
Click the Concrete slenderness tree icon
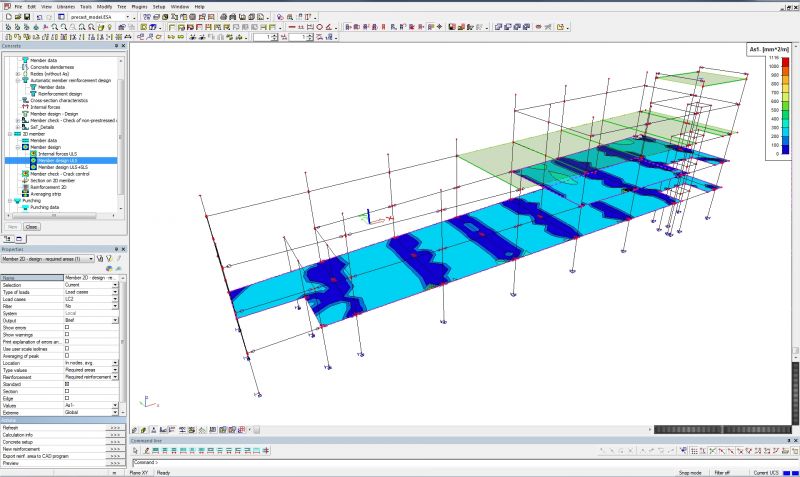click(25, 67)
